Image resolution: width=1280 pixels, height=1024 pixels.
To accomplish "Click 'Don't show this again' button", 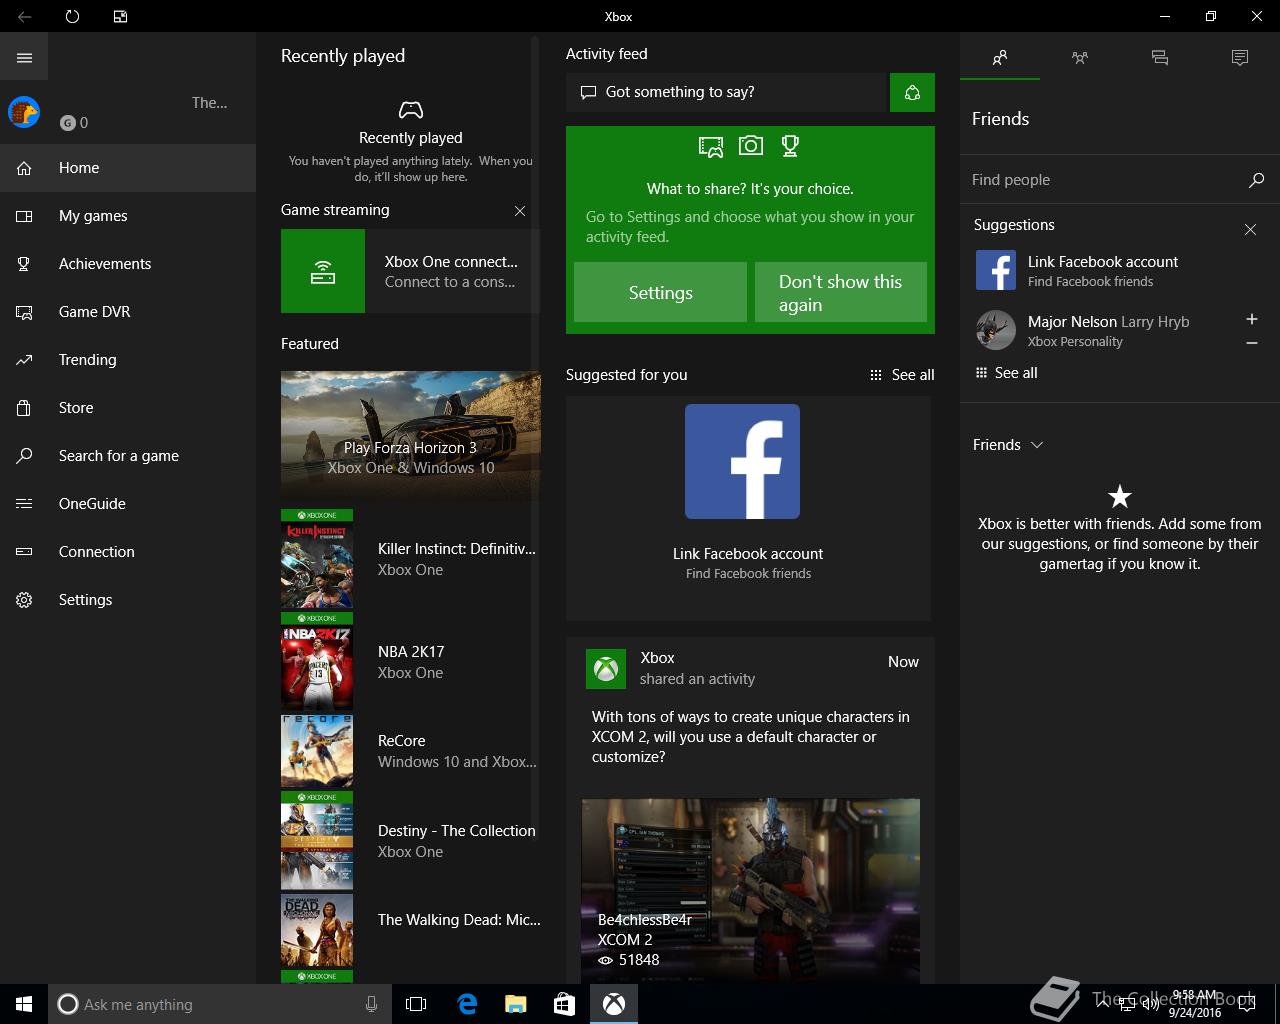I will tap(840, 292).
